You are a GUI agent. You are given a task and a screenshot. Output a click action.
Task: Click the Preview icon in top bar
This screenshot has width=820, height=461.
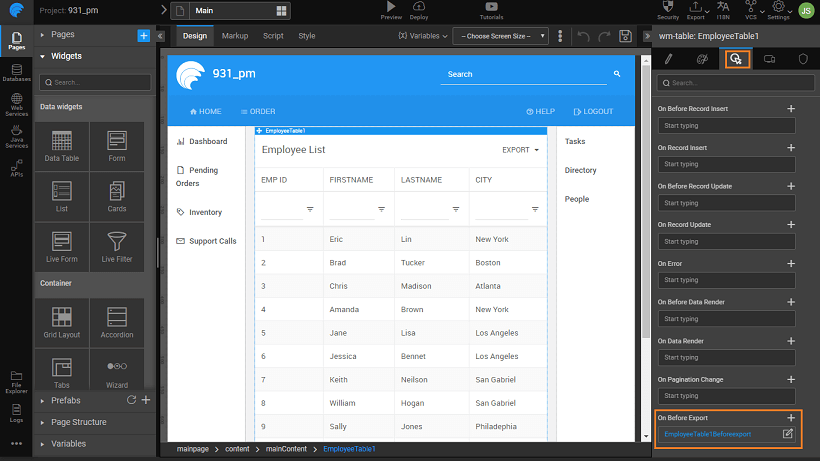point(391,11)
